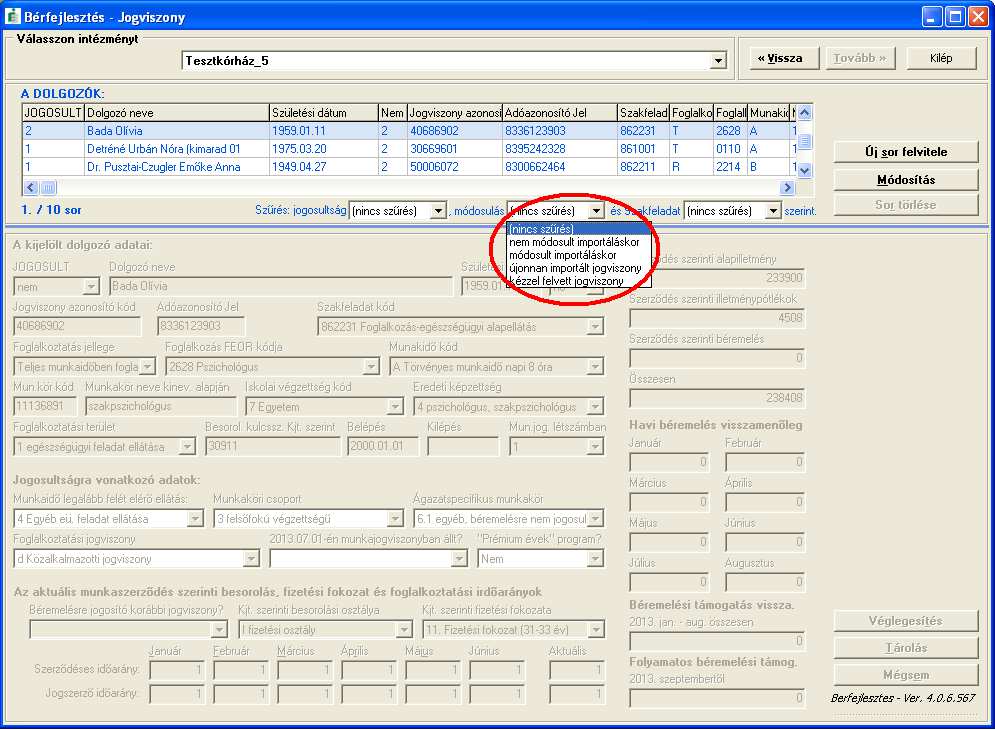Click the 'A DOLGOZÓK:' heading
Image resolution: width=995 pixels, height=730 pixels.
62,94
